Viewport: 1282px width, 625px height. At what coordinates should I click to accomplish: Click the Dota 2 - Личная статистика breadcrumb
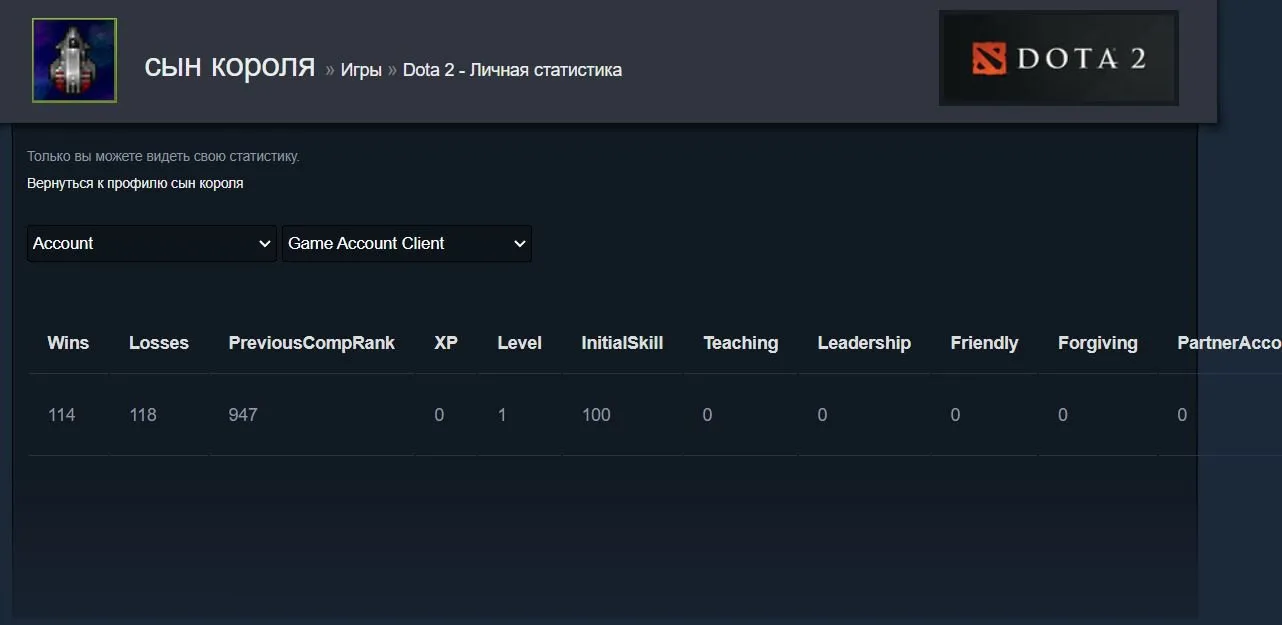[x=512, y=70]
